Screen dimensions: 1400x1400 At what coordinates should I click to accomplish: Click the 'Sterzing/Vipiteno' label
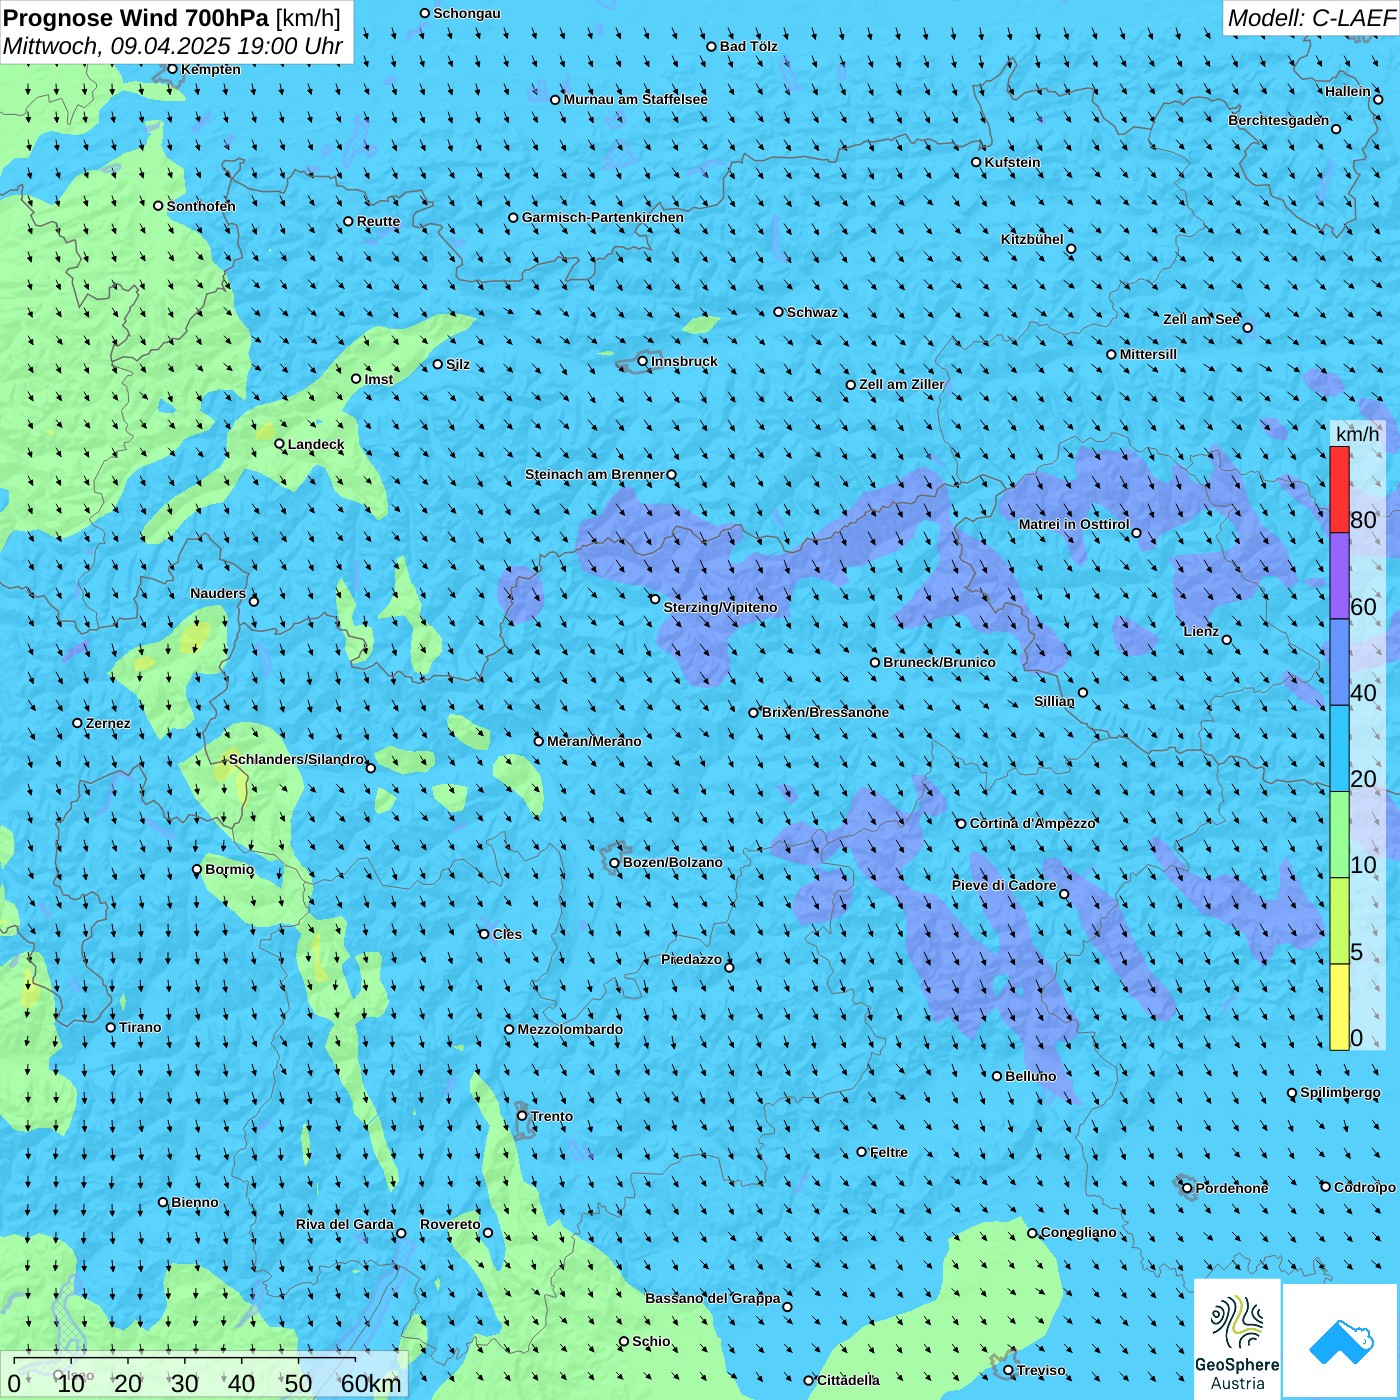click(x=721, y=607)
